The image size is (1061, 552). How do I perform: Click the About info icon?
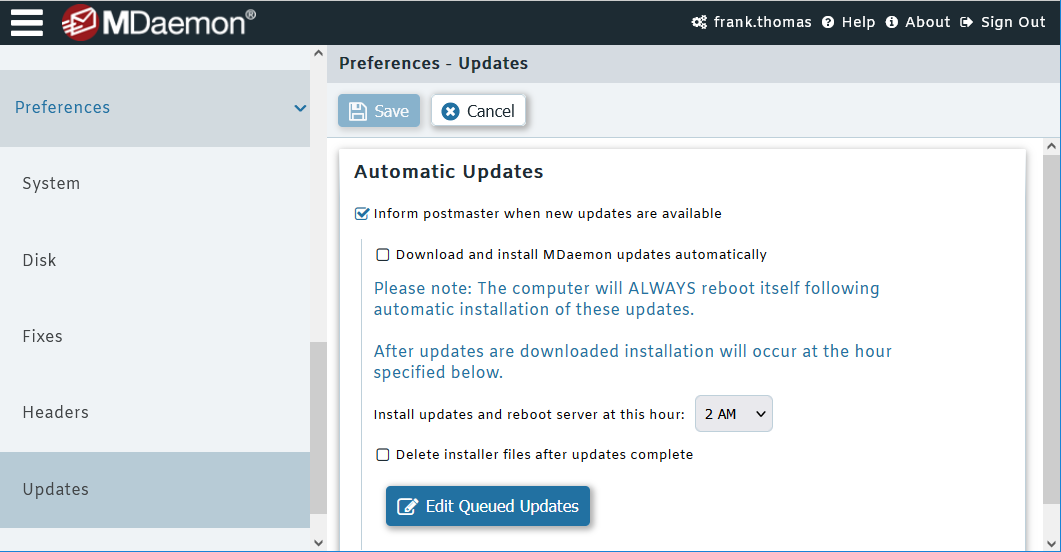892,22
